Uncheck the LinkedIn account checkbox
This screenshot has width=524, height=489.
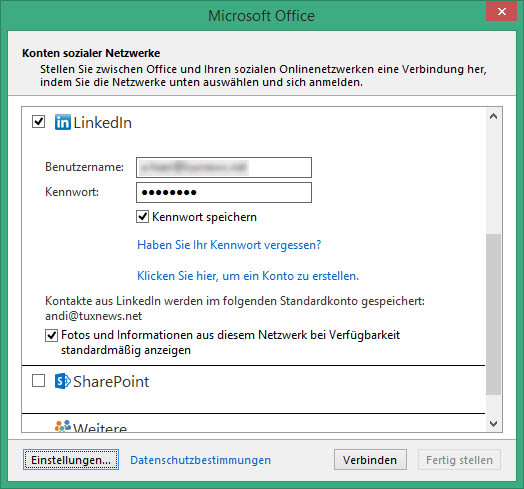click(x=38, y=122)
